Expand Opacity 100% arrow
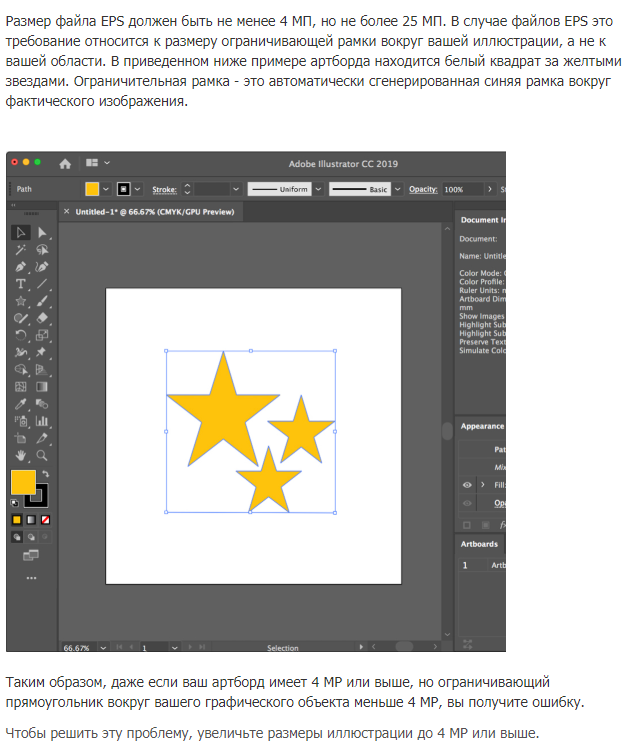 [x=489, y=189]
